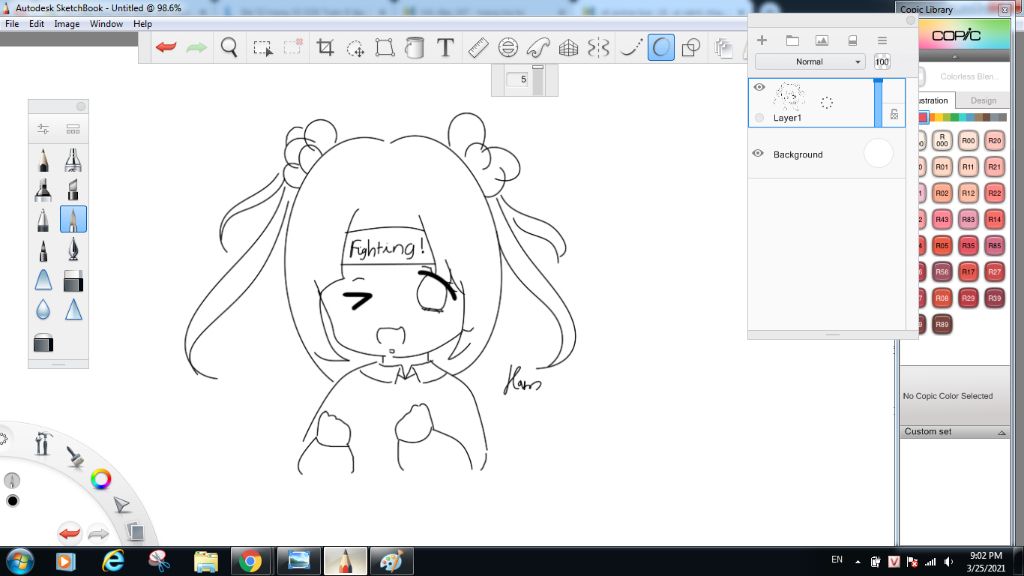Add a new layer with plus icon
Screen dimensions: 1024x576
pos(761,40)
